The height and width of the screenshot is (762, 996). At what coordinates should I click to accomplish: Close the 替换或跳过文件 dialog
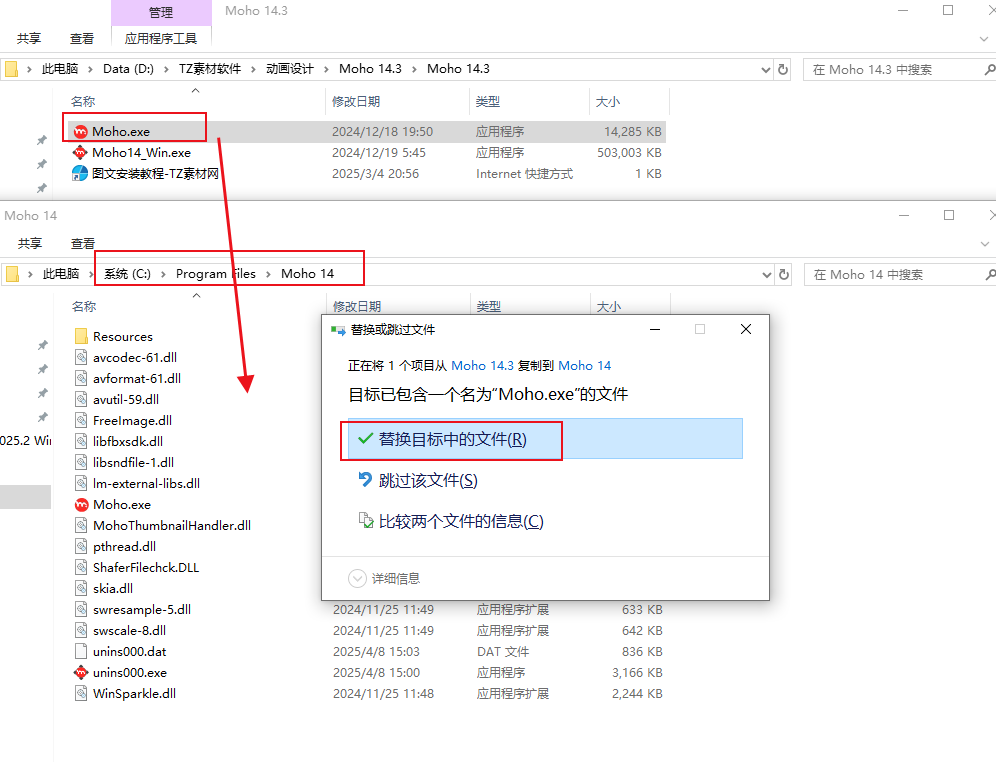click(x=746, y=329)
